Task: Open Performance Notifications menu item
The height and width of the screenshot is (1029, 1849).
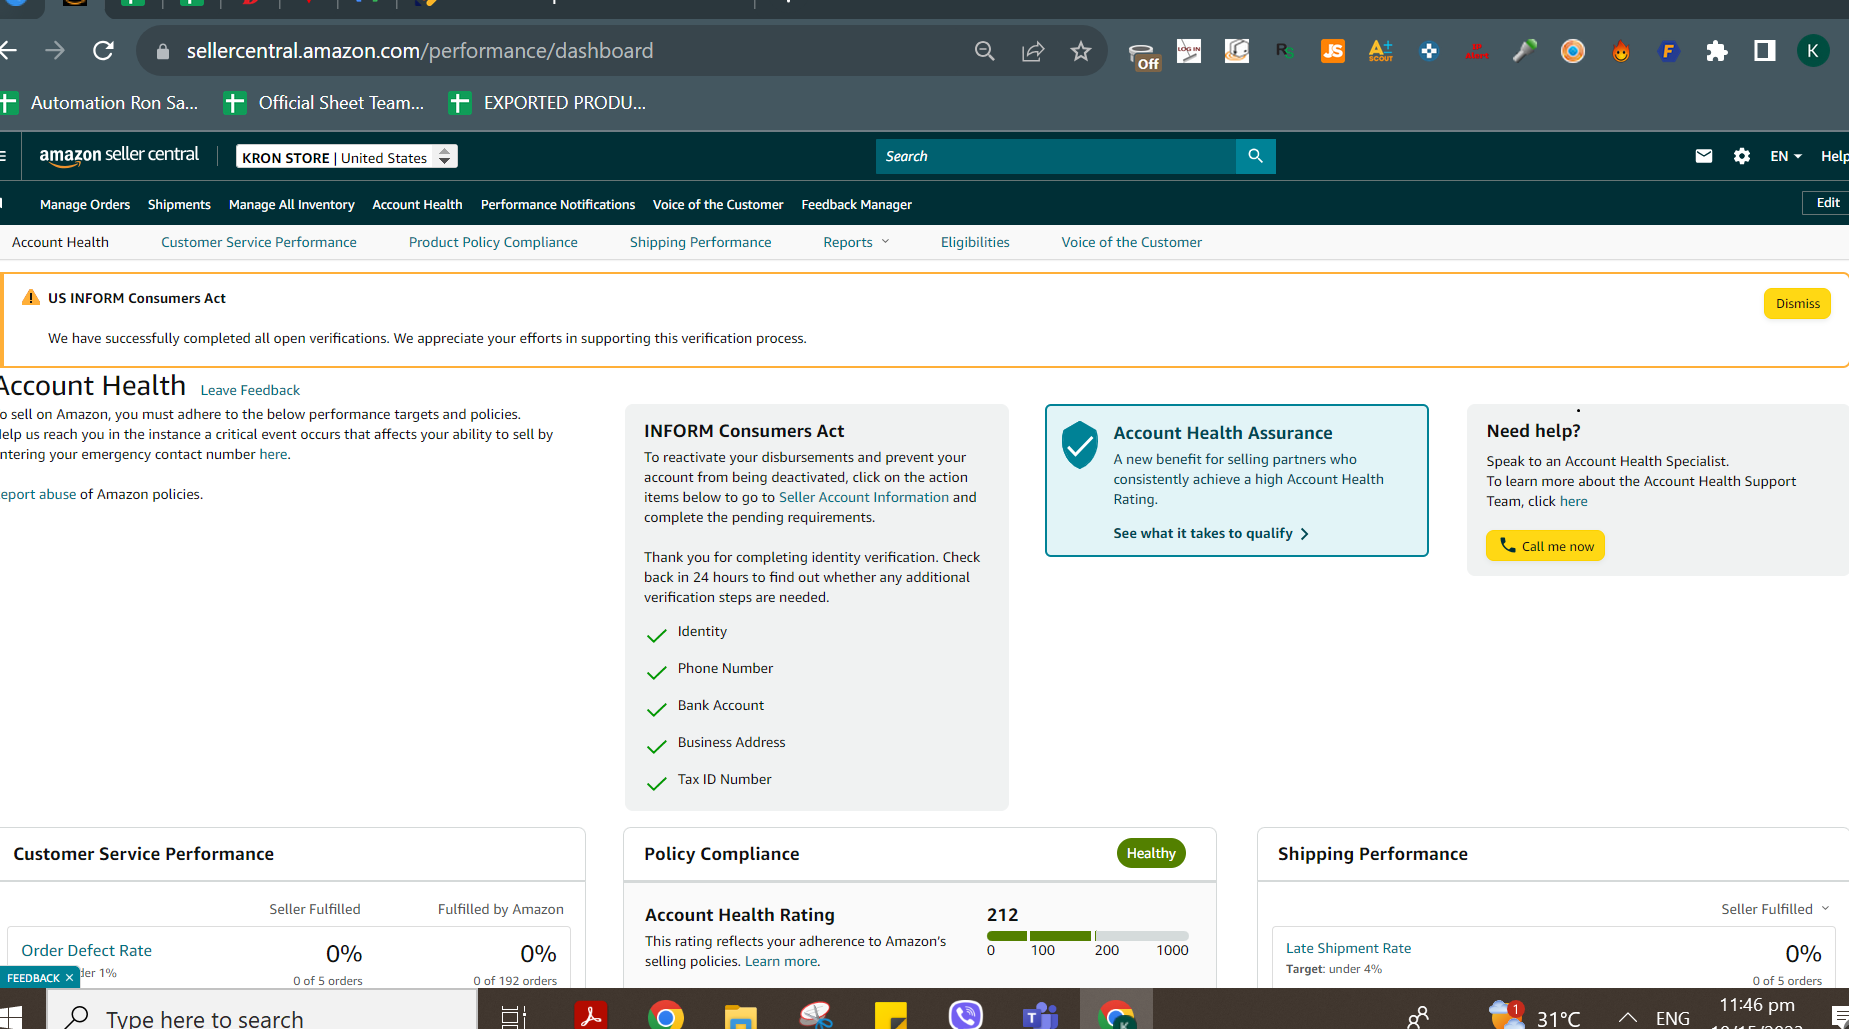Action: coord(558,204)
